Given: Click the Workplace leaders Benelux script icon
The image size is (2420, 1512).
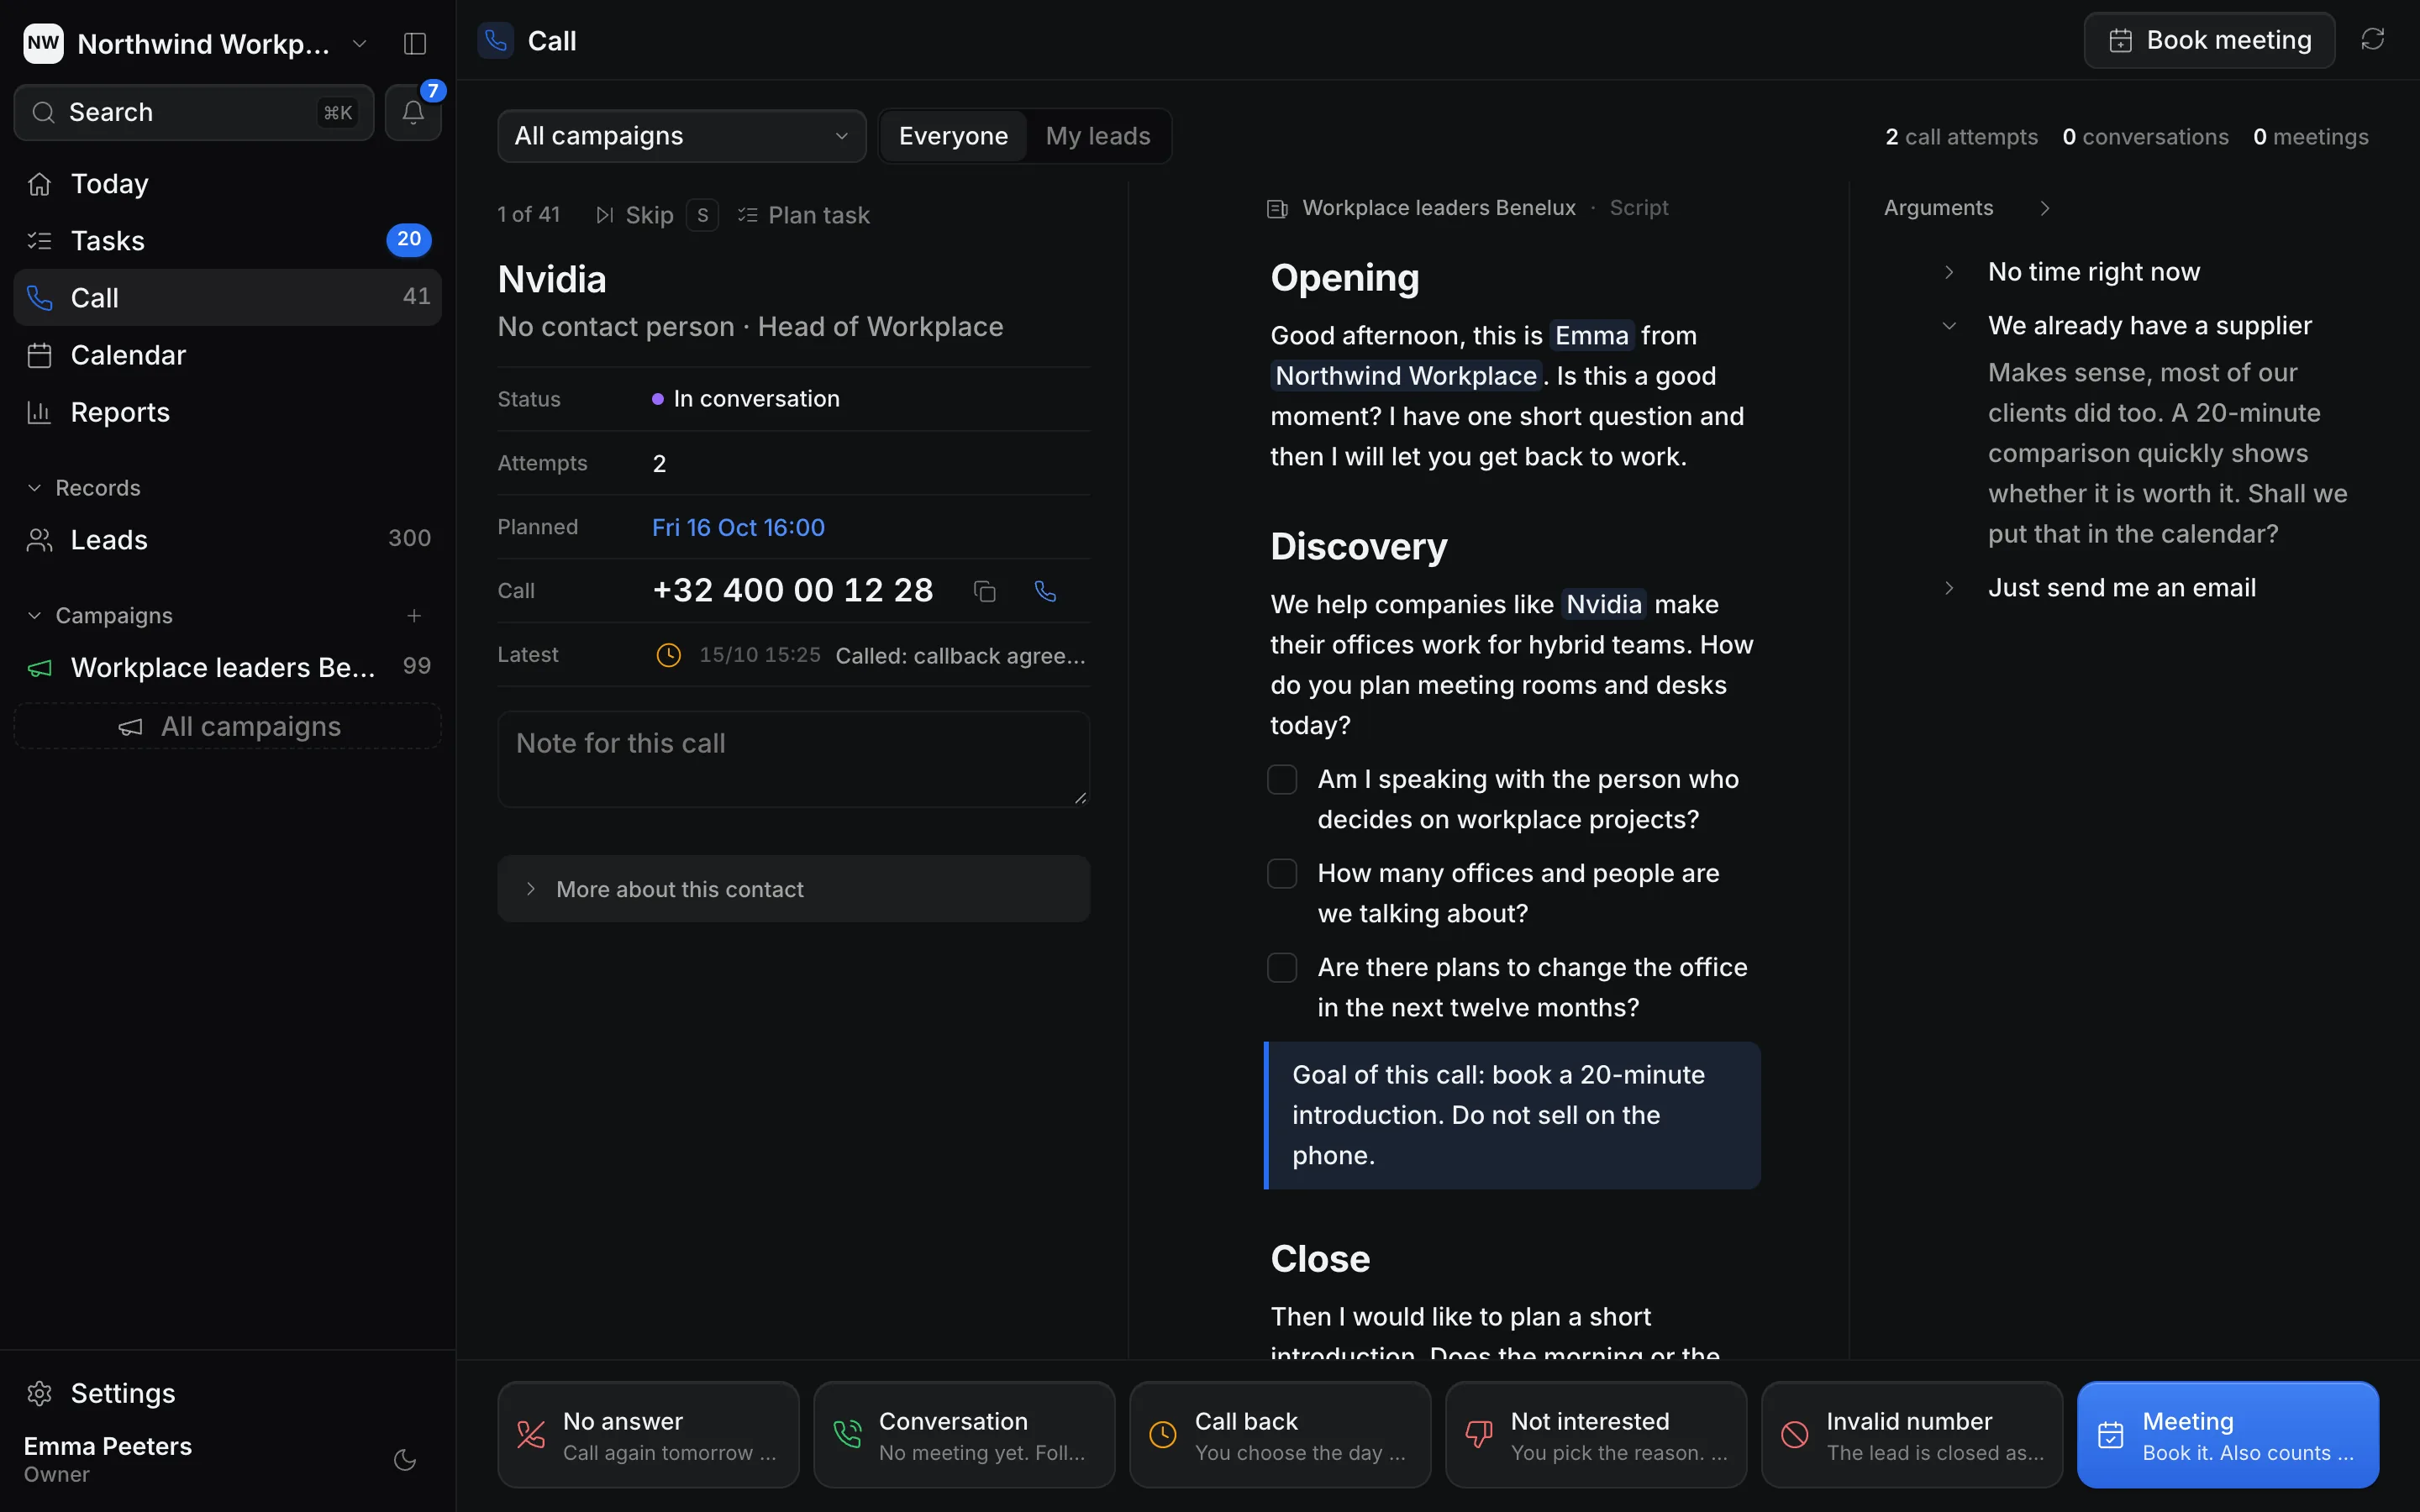Looking at the screenshot, I should [1277, 208].
